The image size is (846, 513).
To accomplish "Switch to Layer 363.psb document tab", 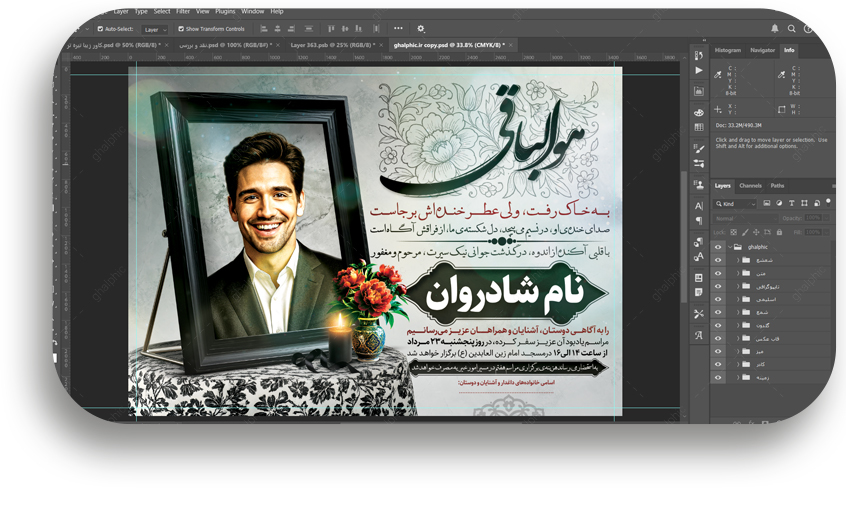I will click(x=329, y=45).
